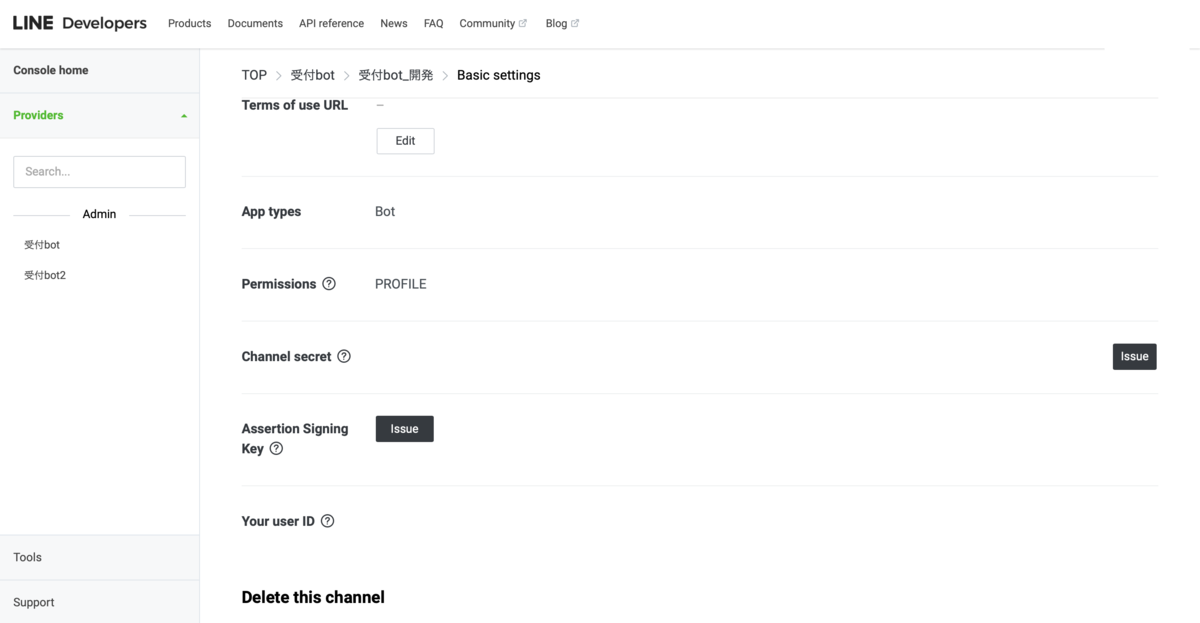Click the PROFILE permission value
This screenshot has height=623, width=1200.
pos(400,284)
